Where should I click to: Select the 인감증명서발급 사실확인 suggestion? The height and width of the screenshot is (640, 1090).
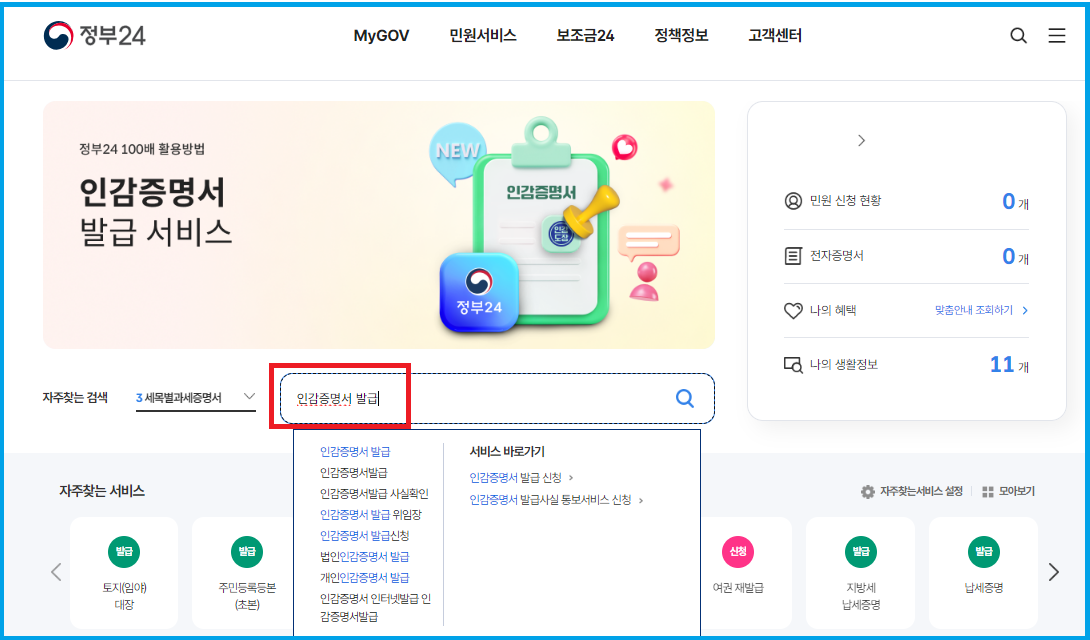(374, 494)
